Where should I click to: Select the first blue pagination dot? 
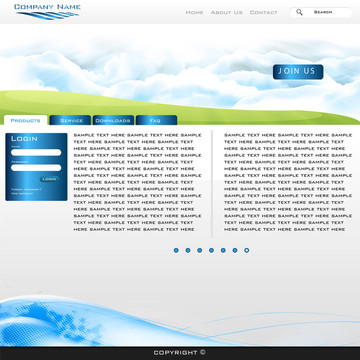coord(176,250)
